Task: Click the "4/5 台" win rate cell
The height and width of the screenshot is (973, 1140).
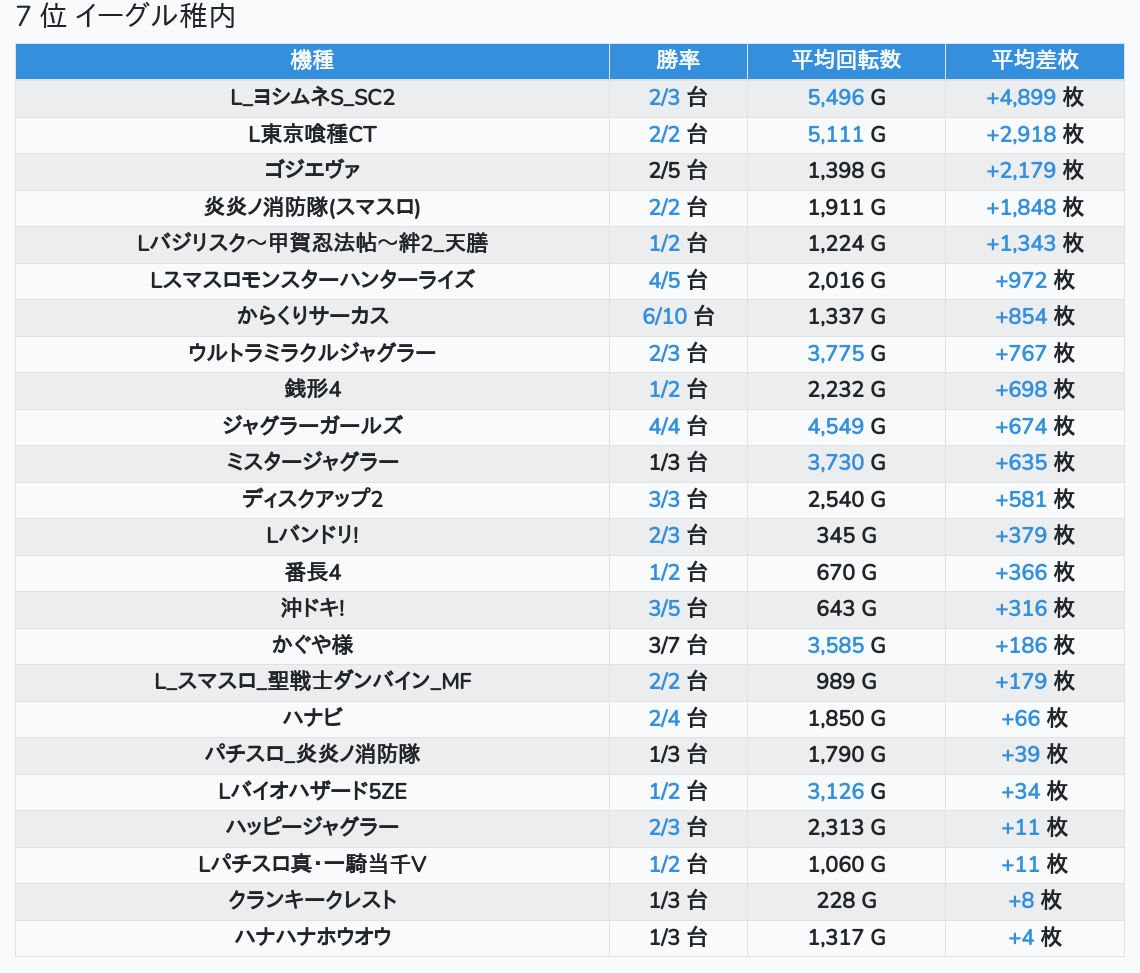Action: coord(678,280)
